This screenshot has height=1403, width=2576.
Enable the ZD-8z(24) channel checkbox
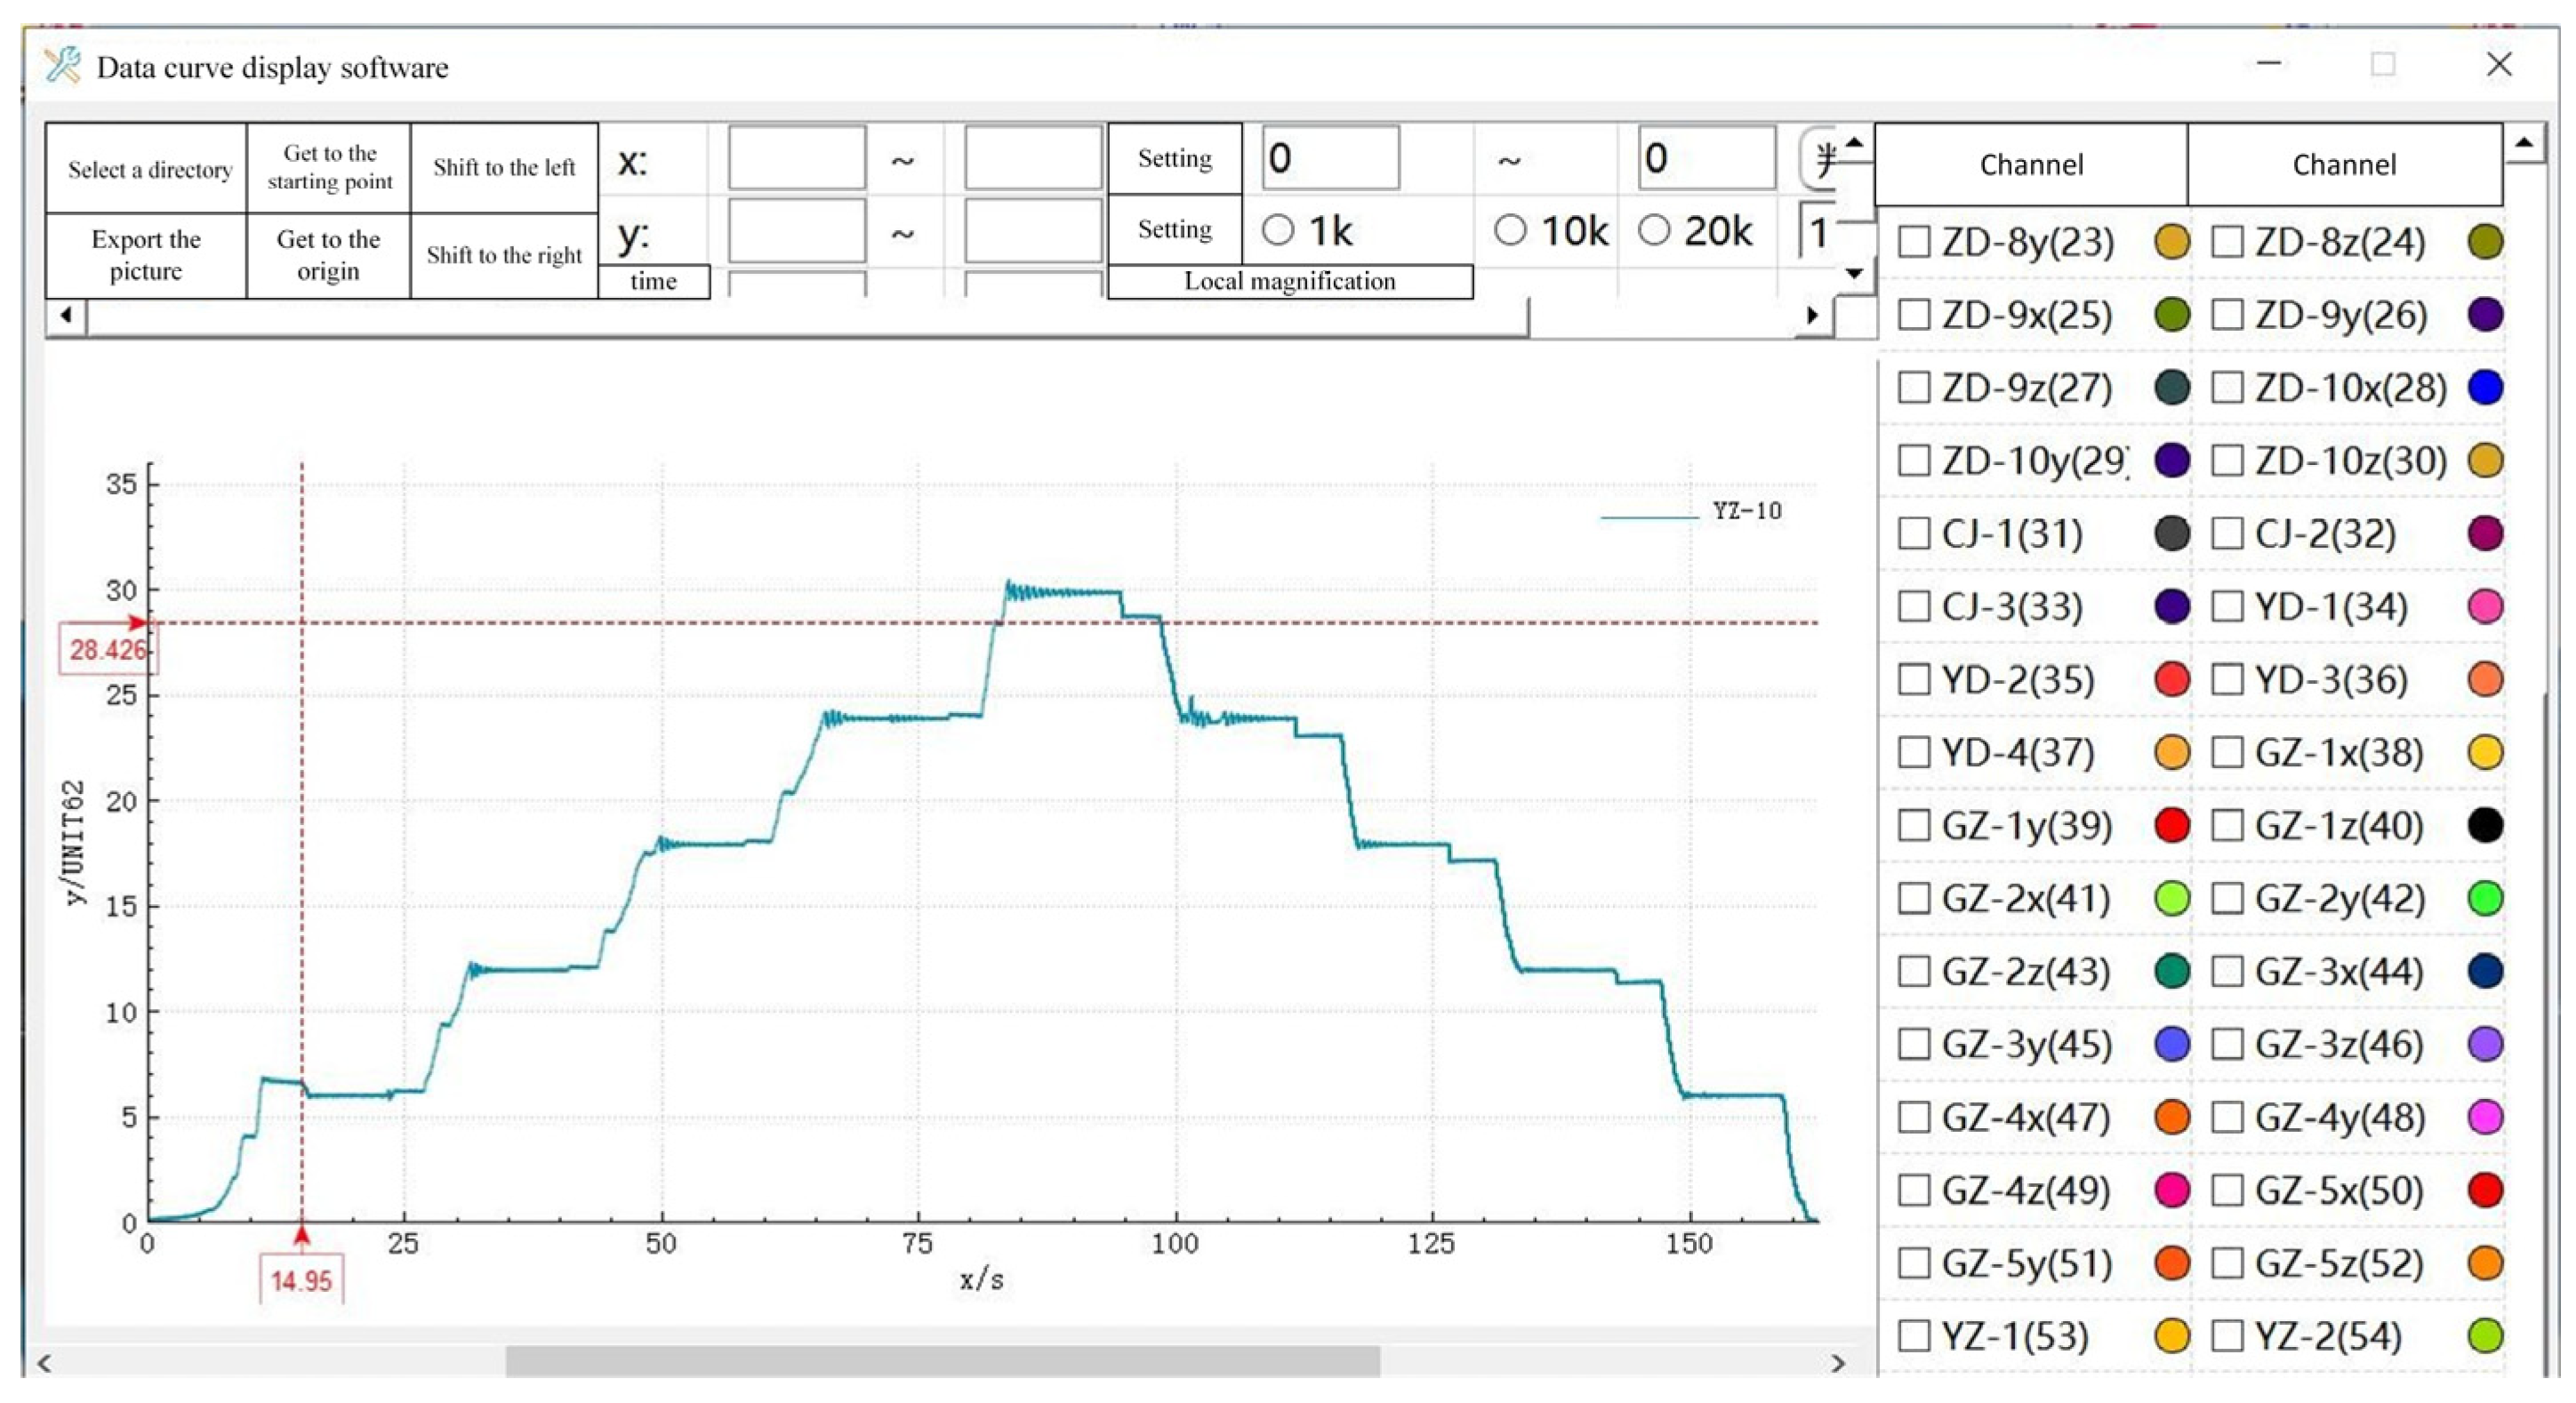point(2227,242)
